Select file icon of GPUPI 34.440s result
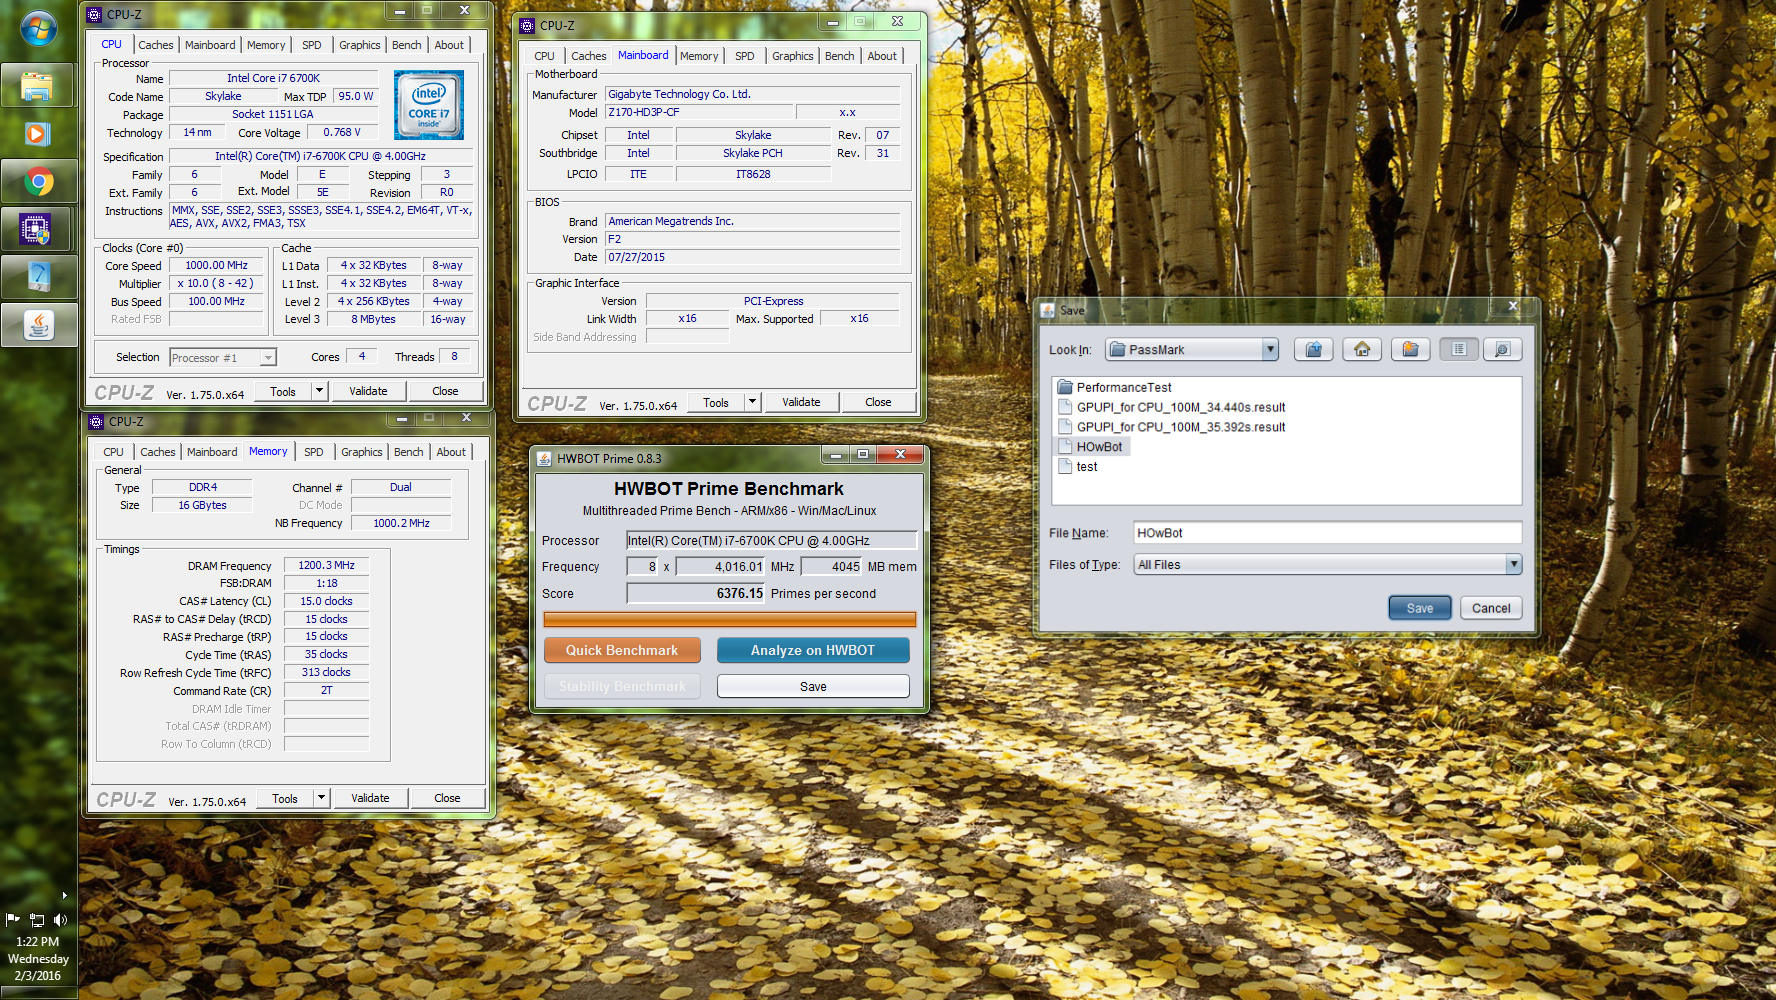1776x1000 pixels. 1065,407
